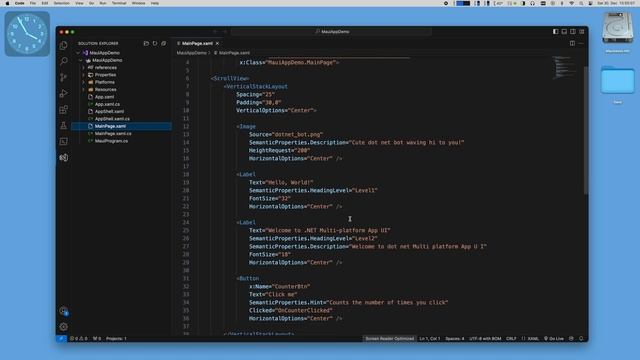Go back using the title bar arrow
This screenshot has height=360, width=640.
tap(215, 31)
